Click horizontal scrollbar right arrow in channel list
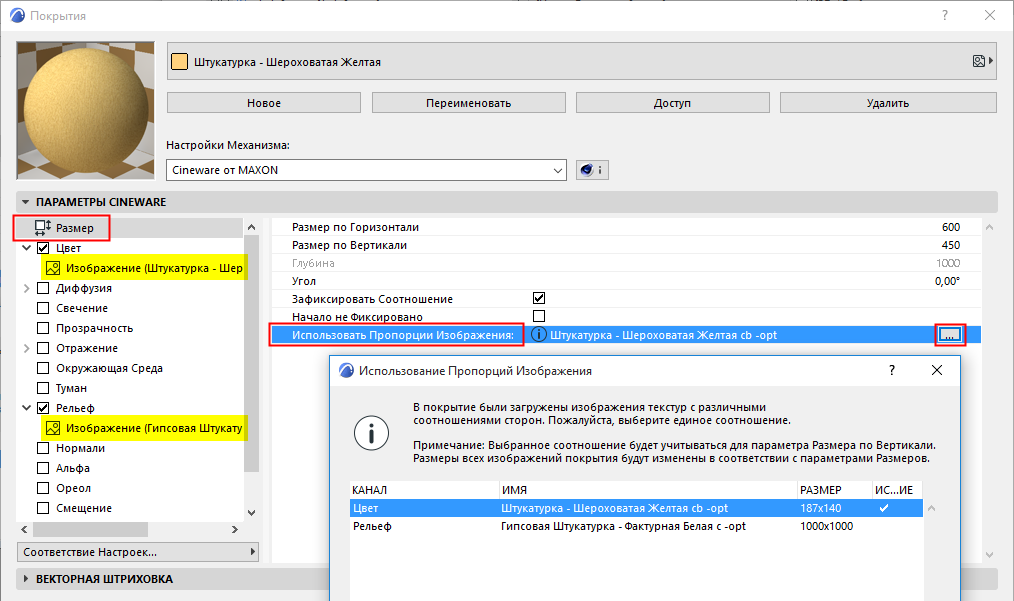 pos(235,529)
